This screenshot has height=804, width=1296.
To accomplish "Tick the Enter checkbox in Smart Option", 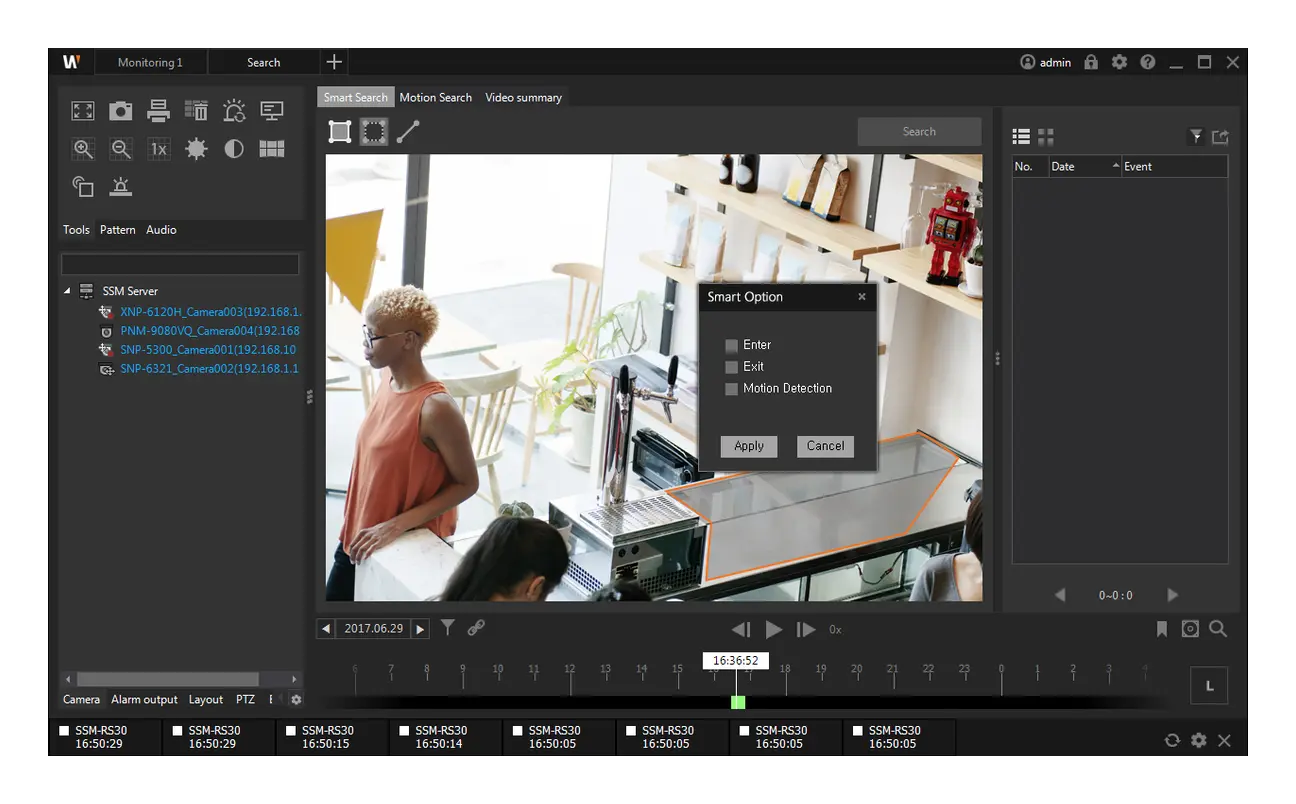I will (x=732, y=345).
